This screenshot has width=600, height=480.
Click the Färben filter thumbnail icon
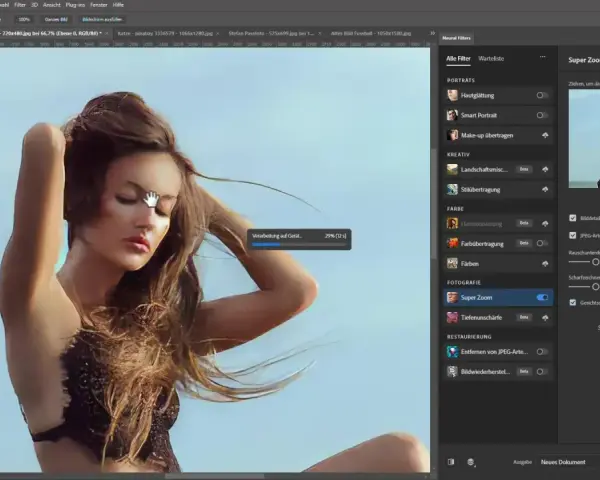(452, 263)
